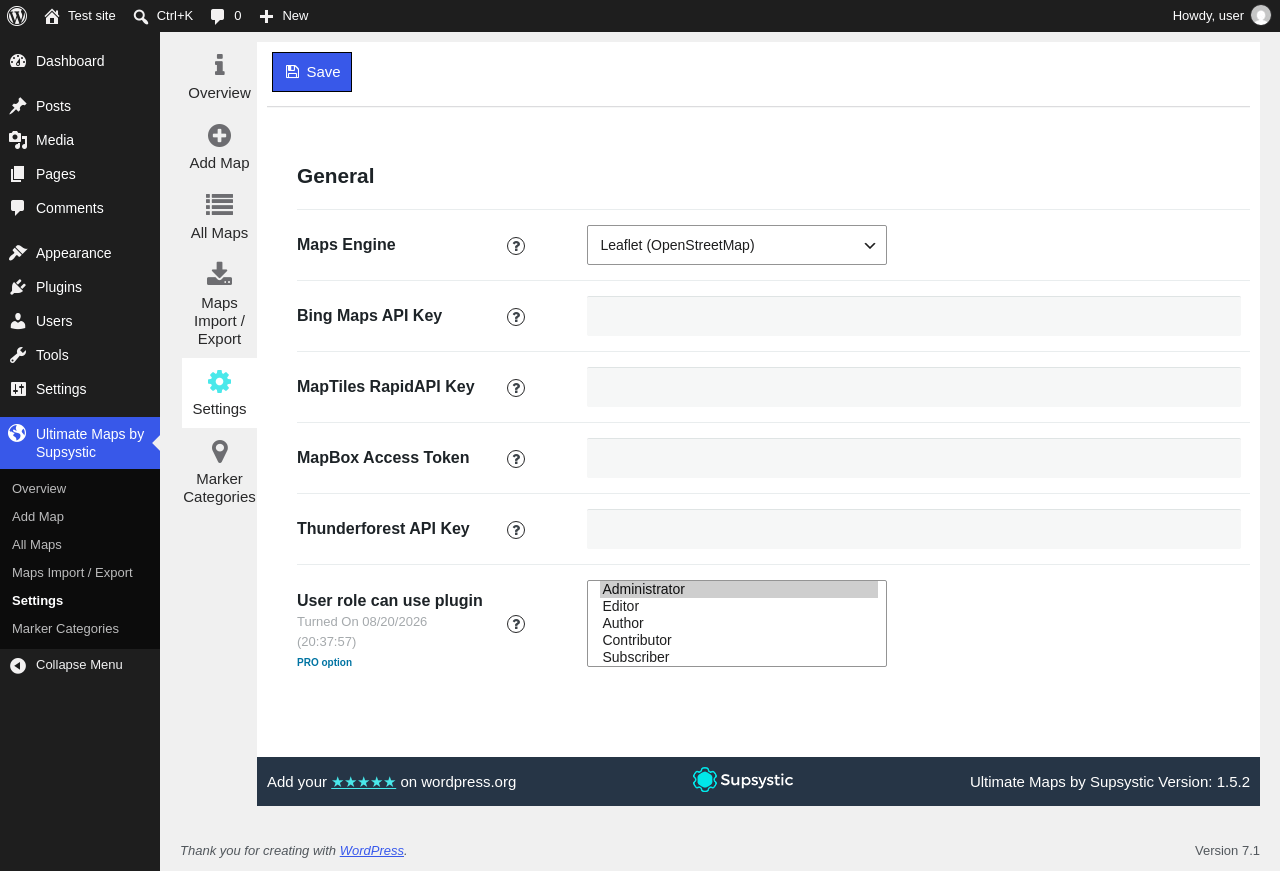Image resolution: width=1280 pixels, height=871 pixels.
Task: Click help icon for Maps Engine
Action: pos(516,246)
